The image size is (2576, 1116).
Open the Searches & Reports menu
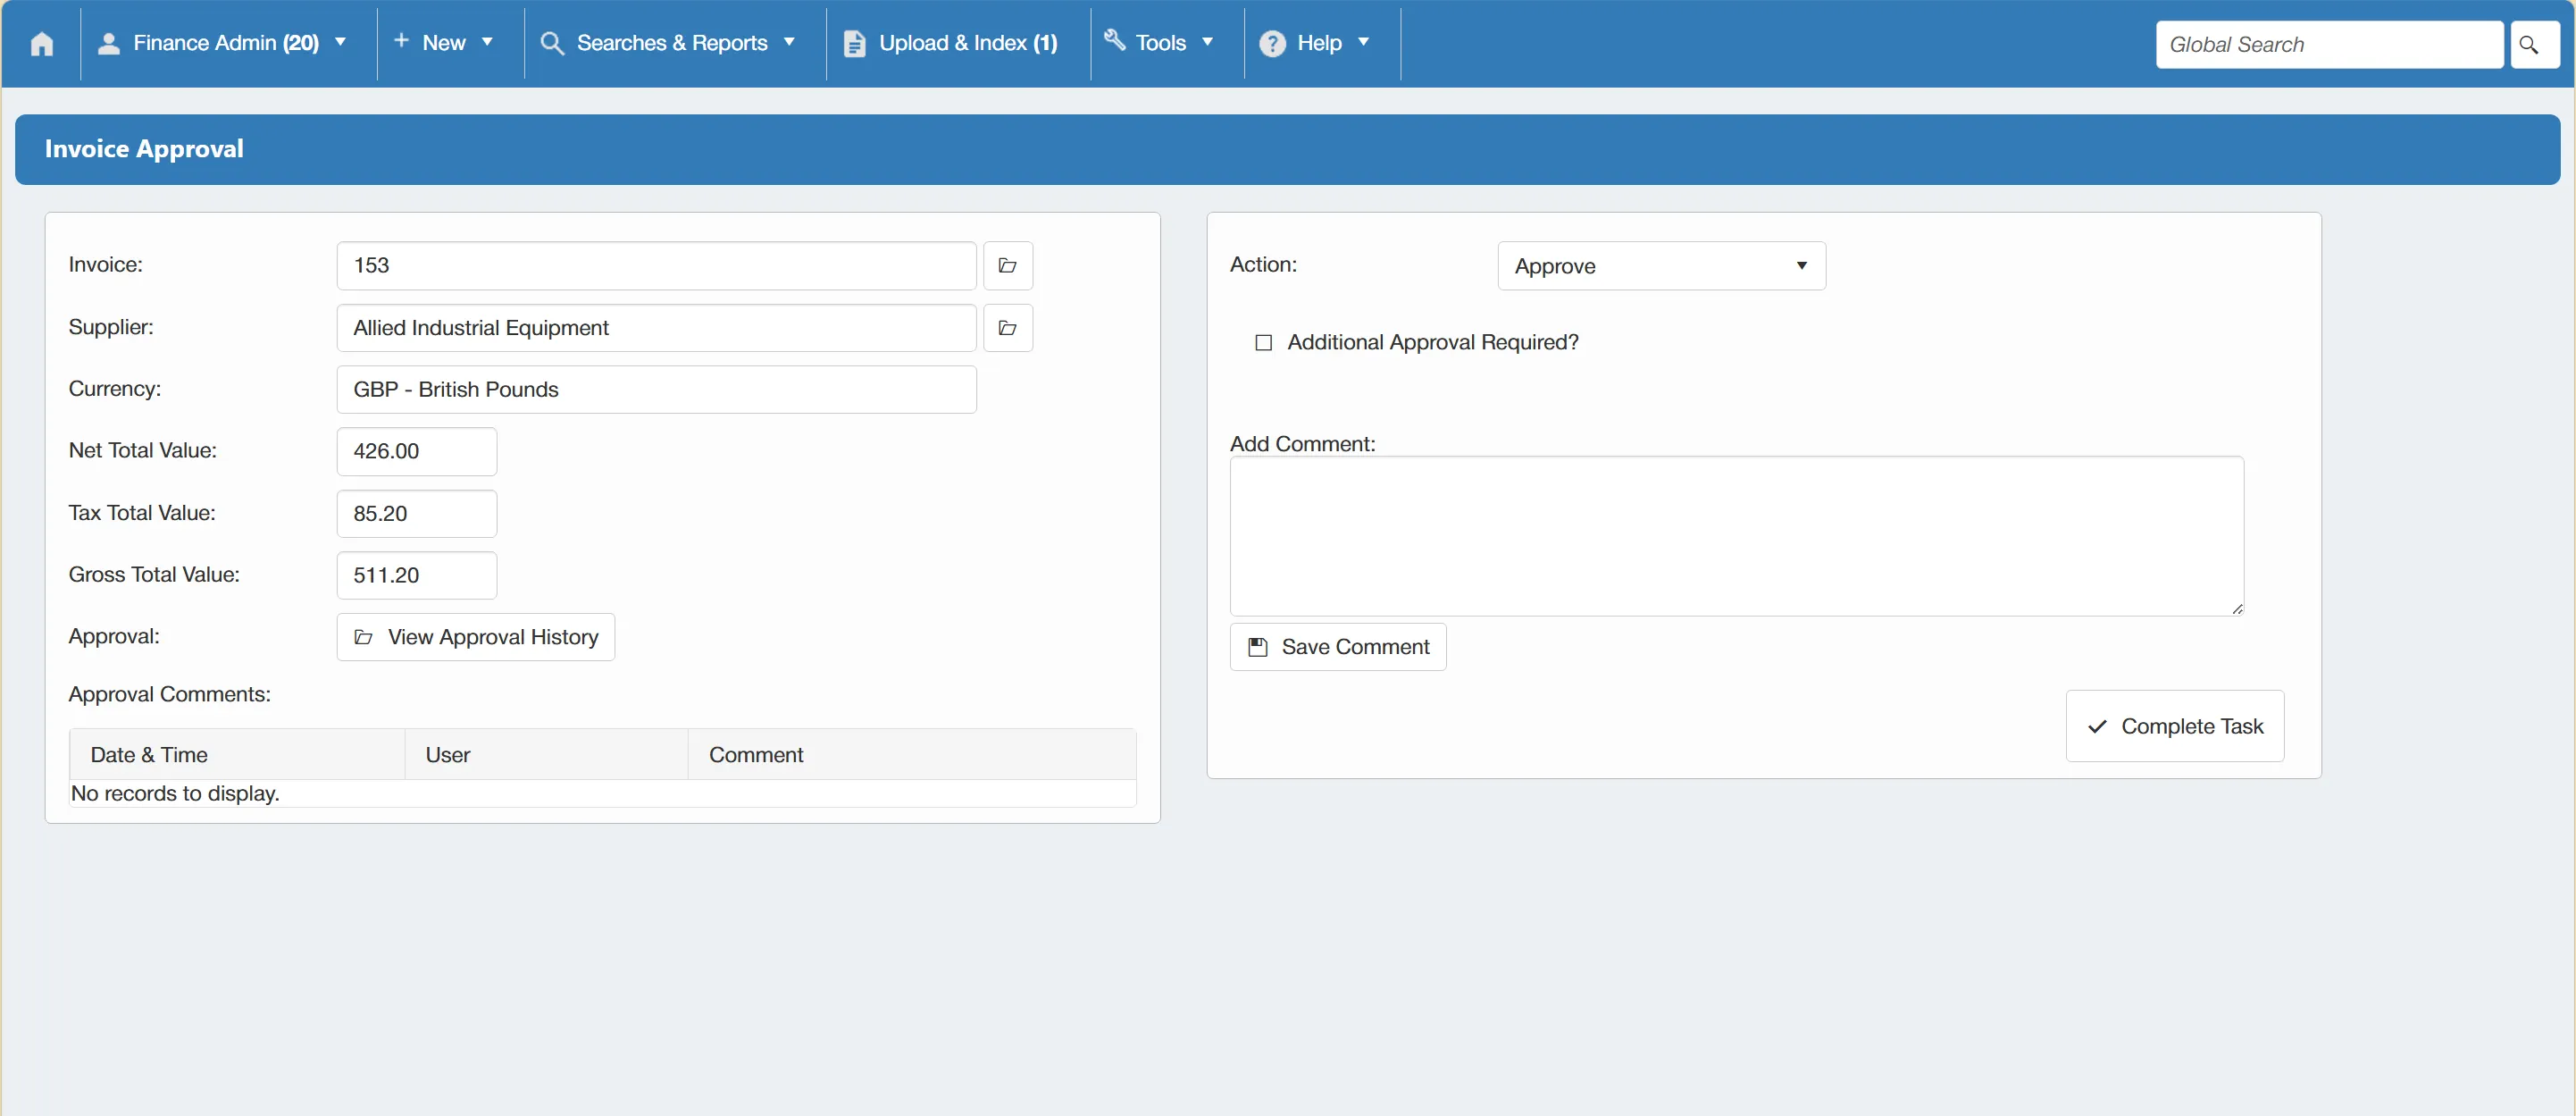click(x=669, y=43)
